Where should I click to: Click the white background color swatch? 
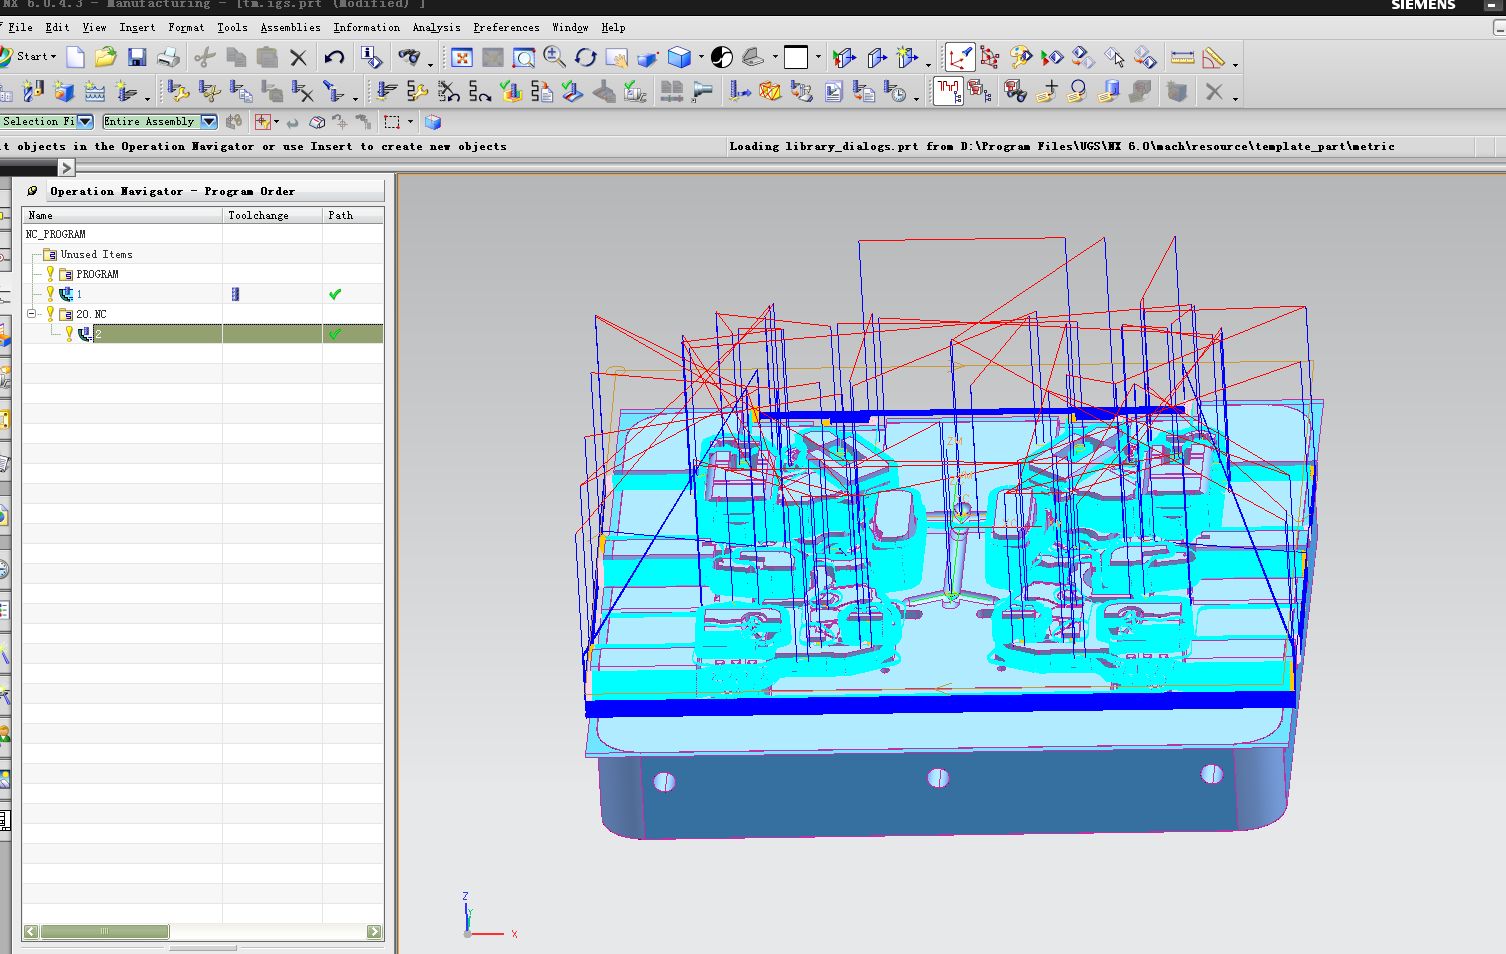(x=796, y=57)
